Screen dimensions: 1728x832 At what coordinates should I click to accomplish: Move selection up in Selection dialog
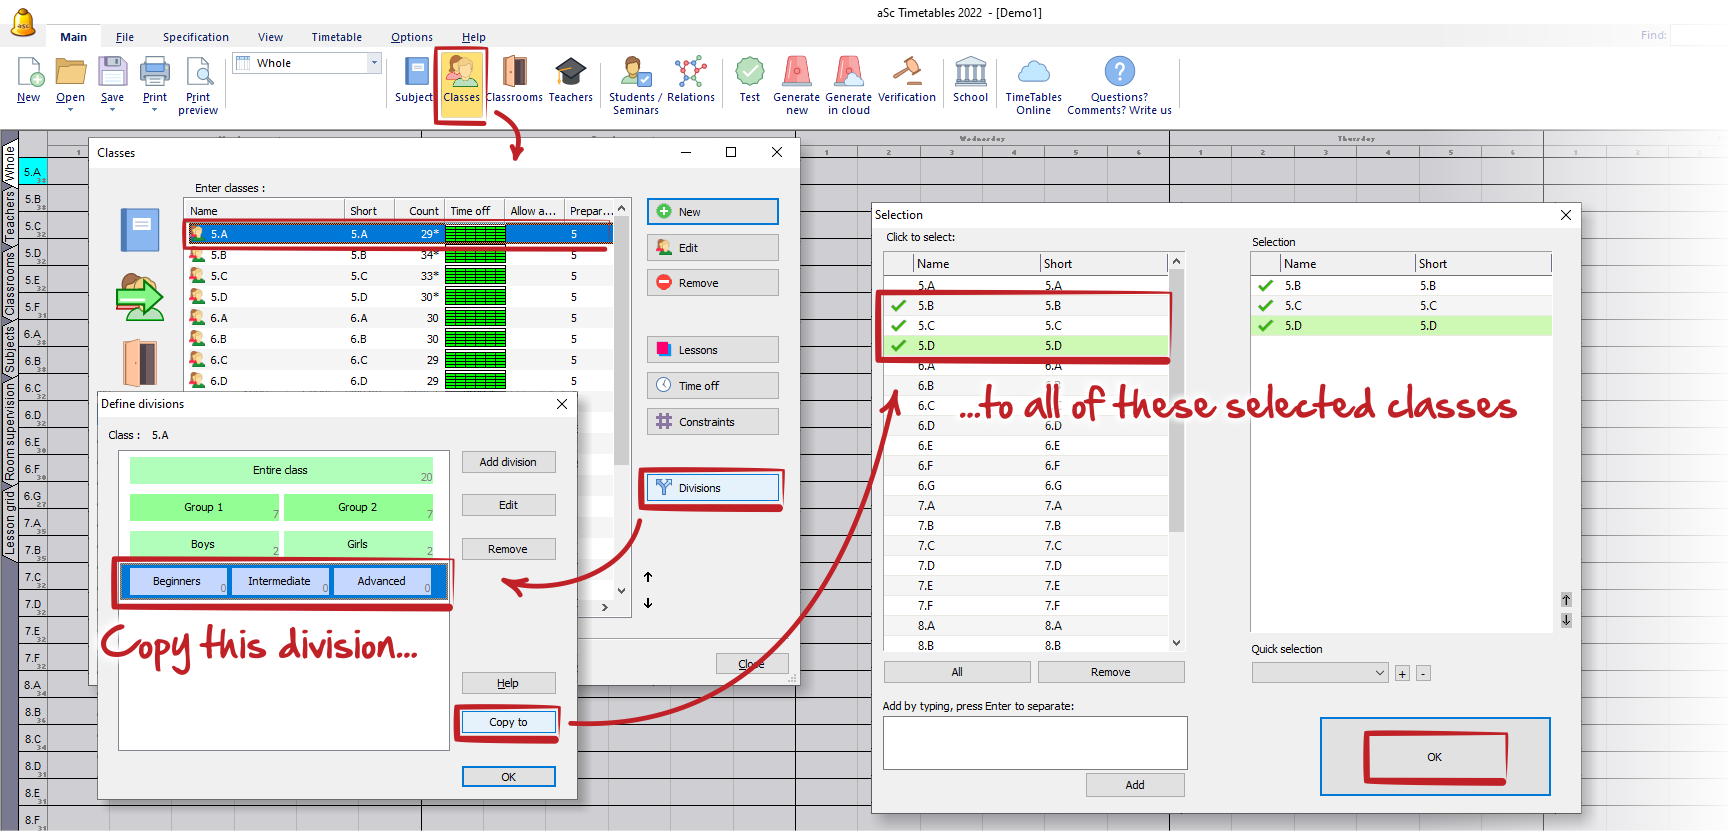pos(1566,600)
